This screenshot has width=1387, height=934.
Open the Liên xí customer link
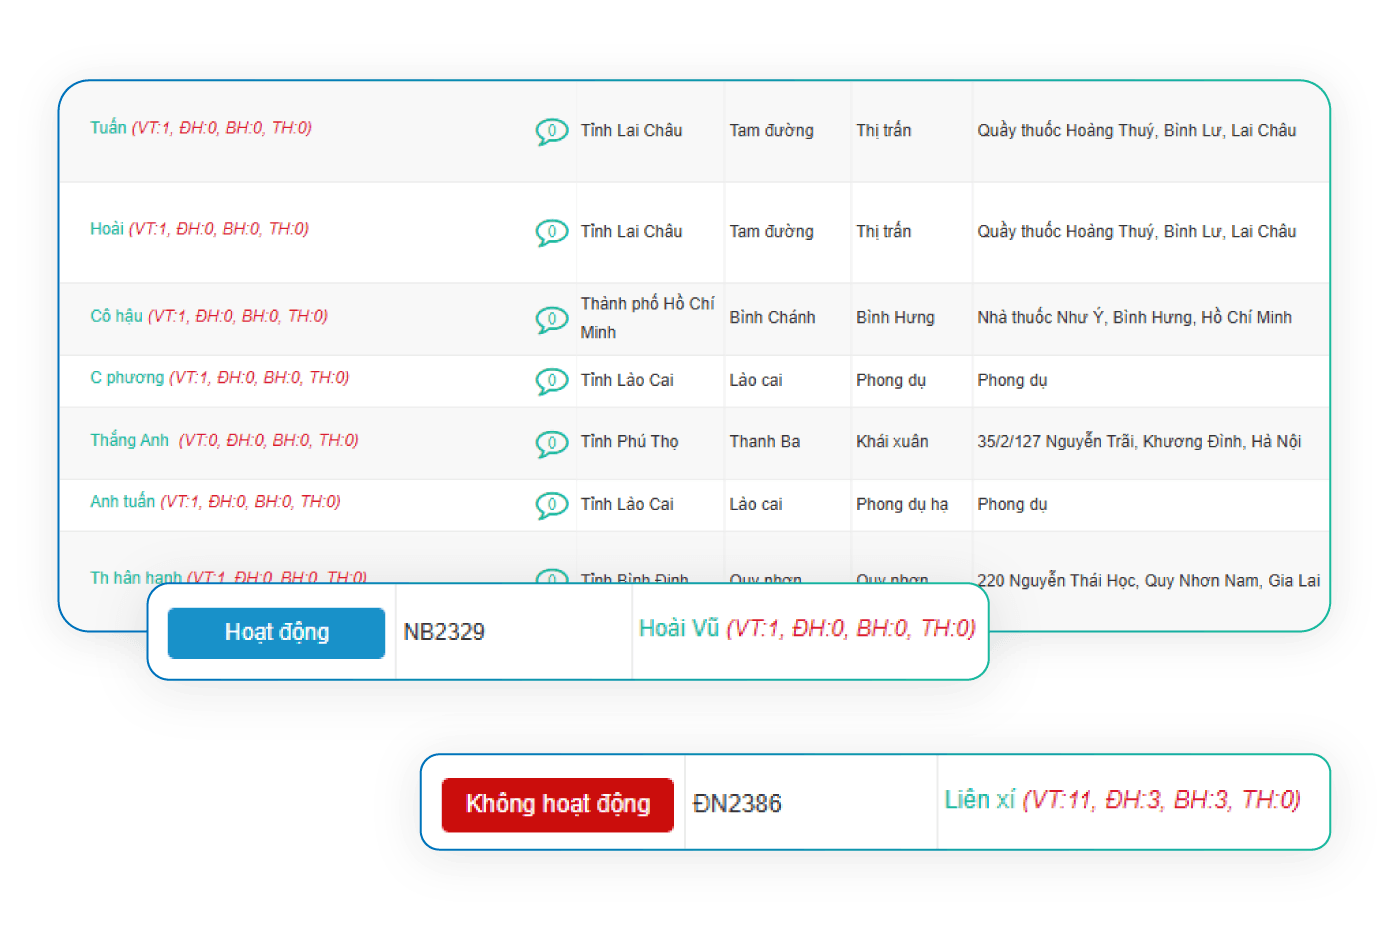(979, 800)
